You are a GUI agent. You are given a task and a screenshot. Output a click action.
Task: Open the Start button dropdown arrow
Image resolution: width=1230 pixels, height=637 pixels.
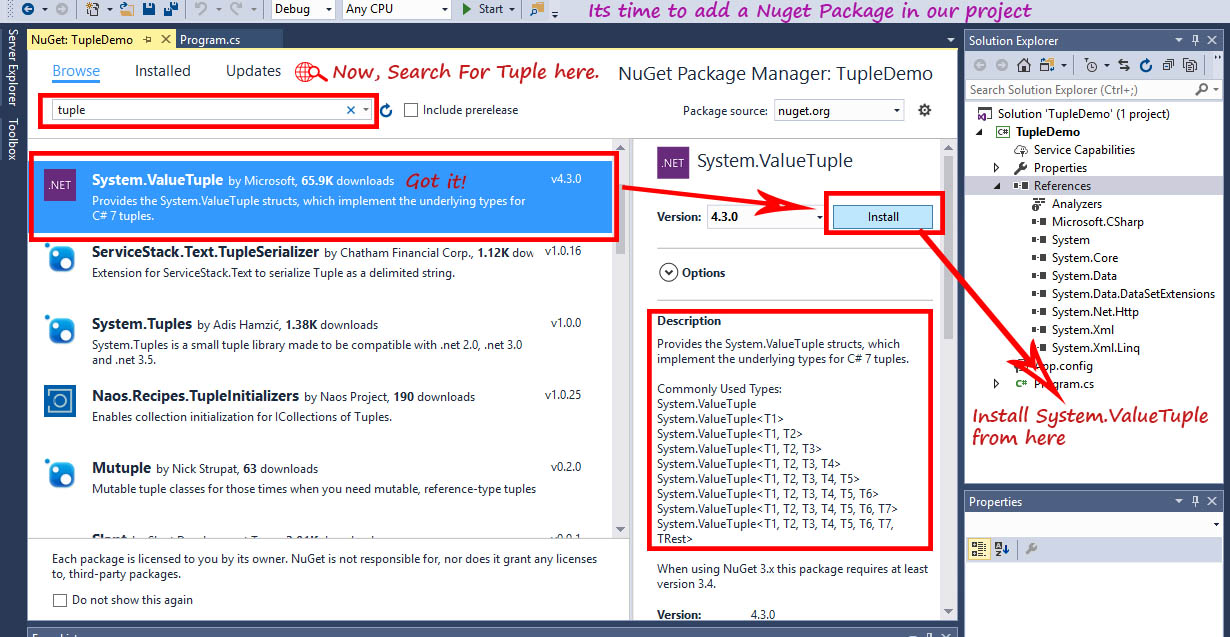click(512, 9)
